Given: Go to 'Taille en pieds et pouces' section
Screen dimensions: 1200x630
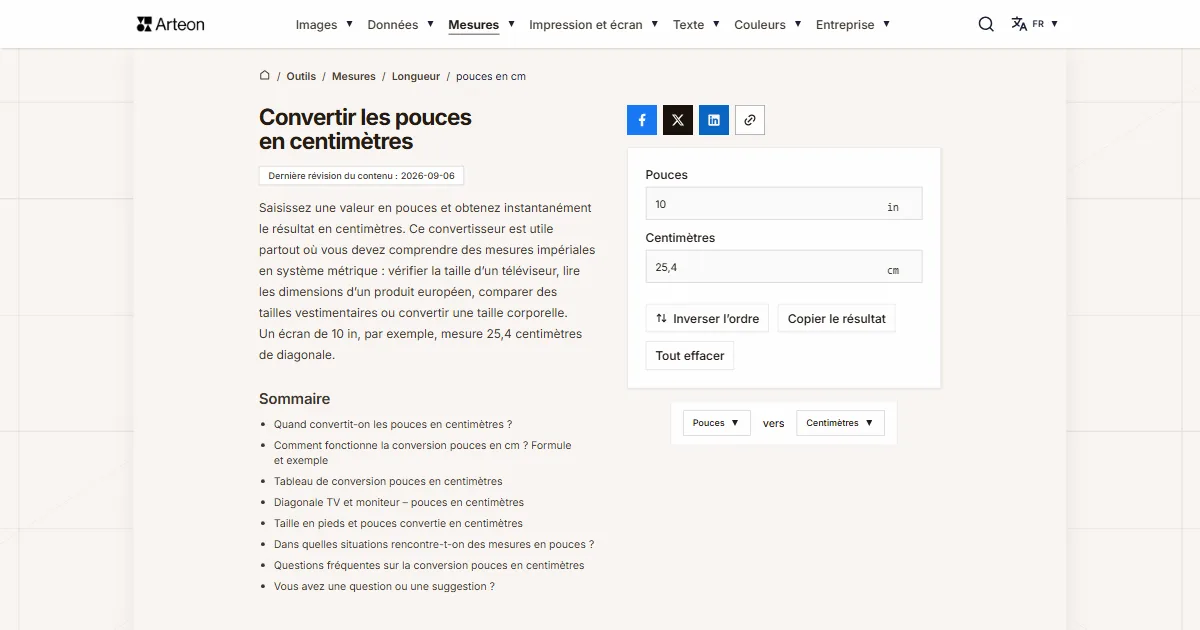Looking at the screenshot, I should [x=398, y=523].
